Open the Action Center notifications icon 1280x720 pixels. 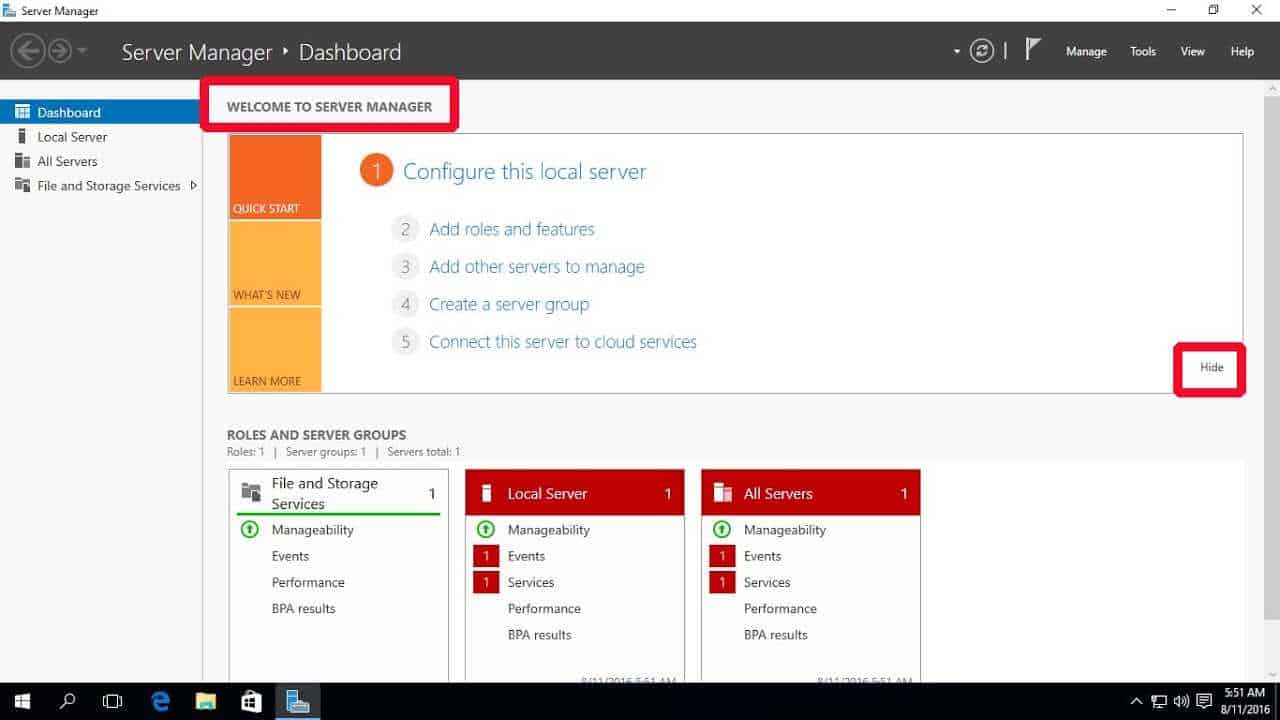[x=1204, y=701]
